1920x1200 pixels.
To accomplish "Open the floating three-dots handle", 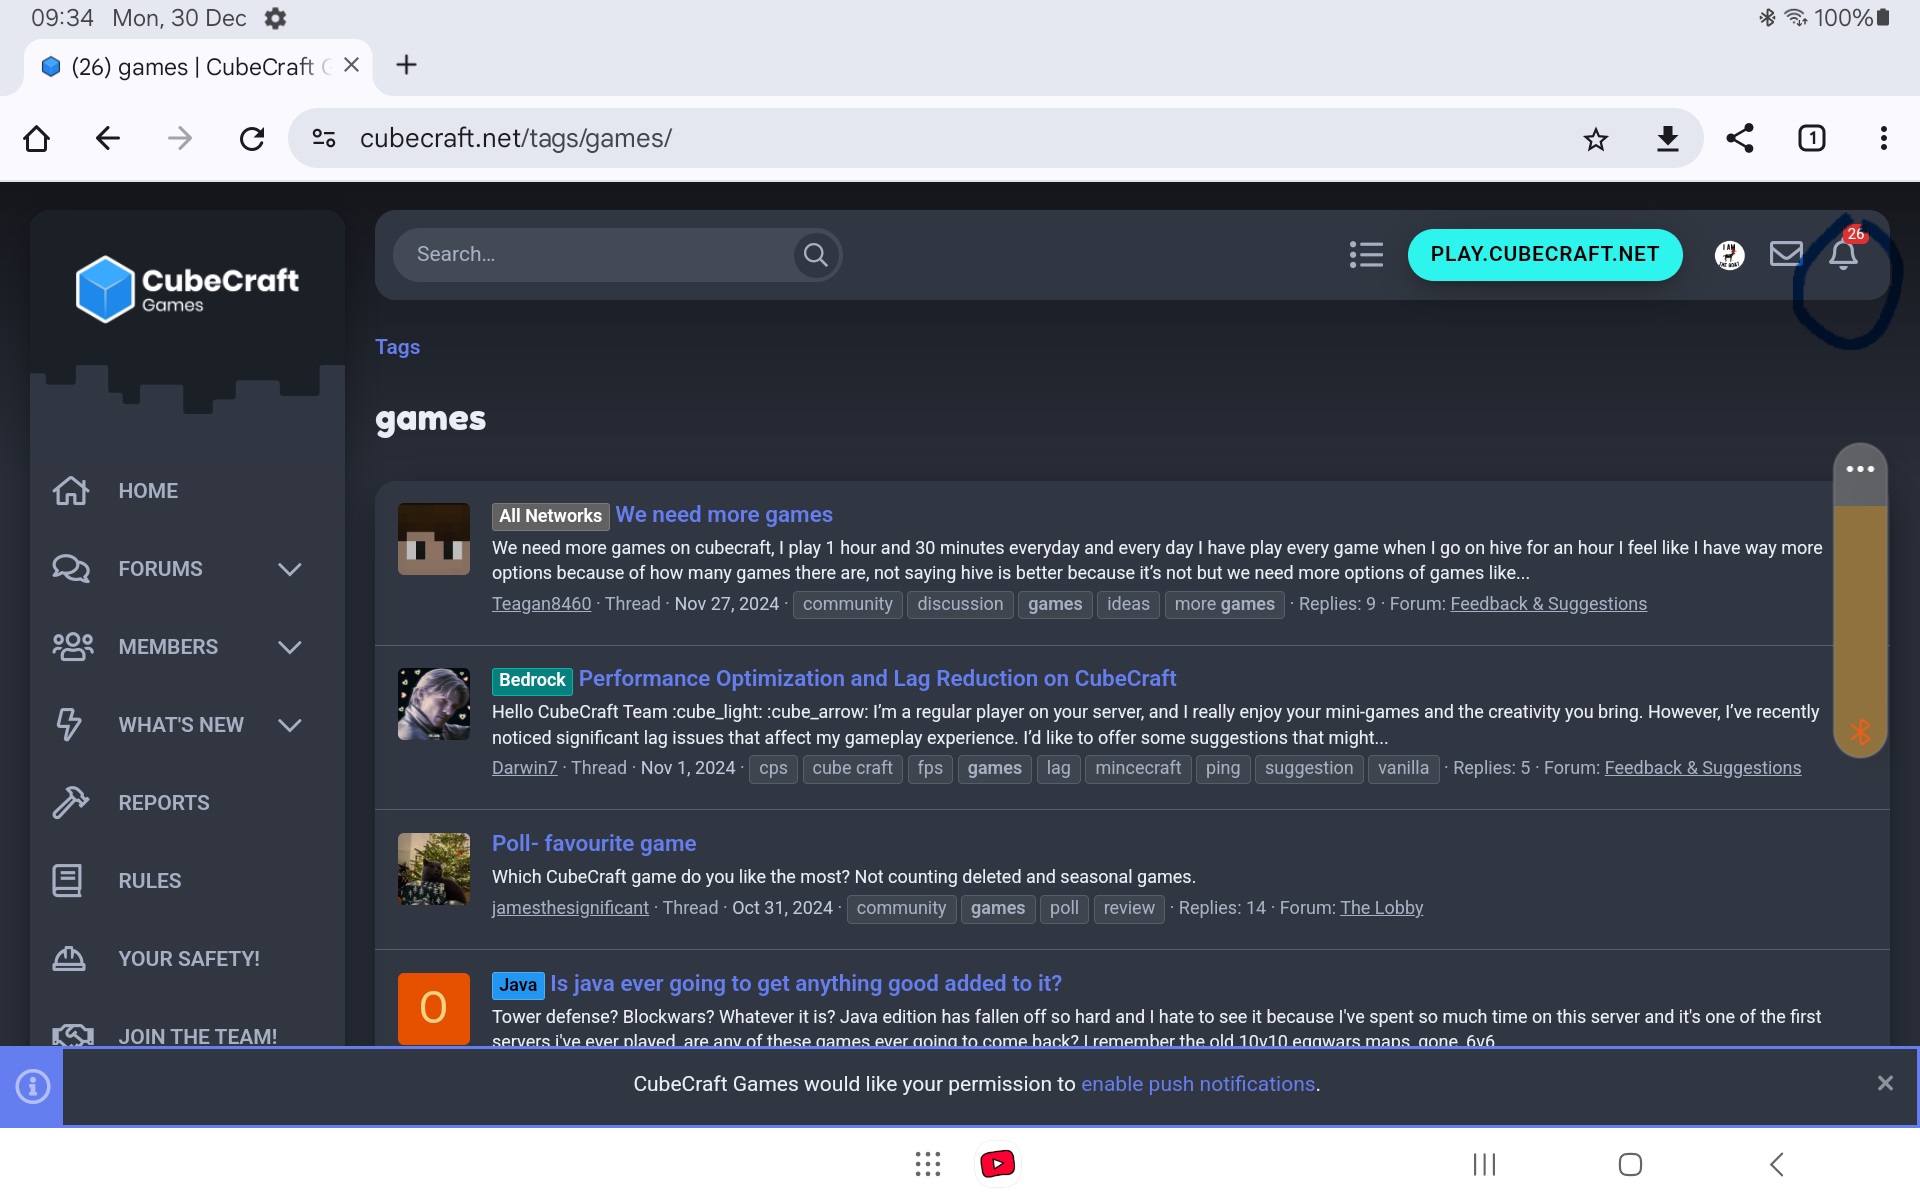I will [x=1860, y=469].
